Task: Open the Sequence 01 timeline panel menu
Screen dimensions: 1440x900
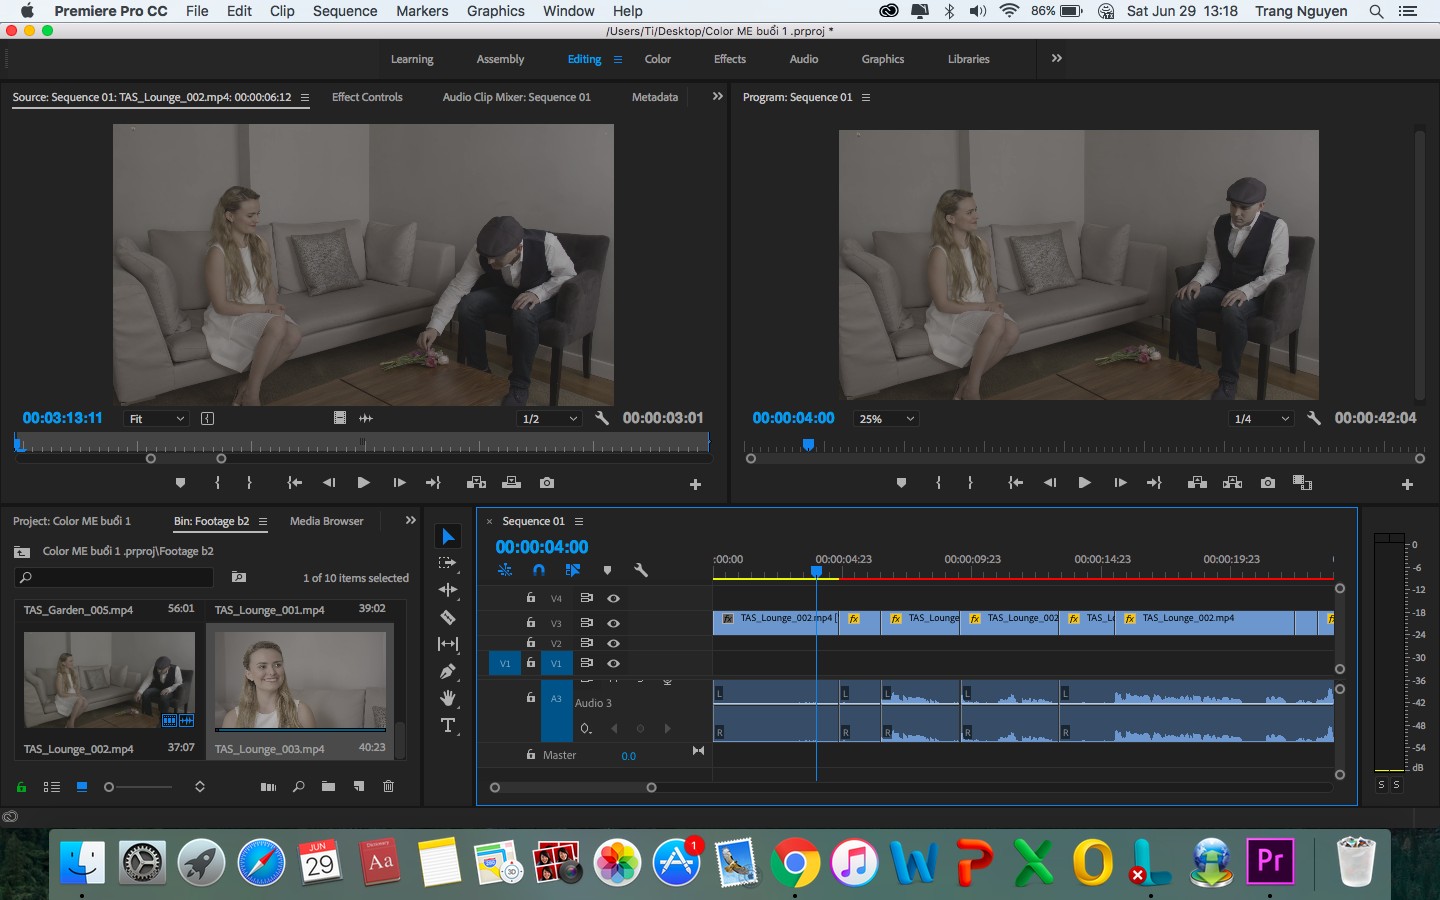Action: pos(578,521)
